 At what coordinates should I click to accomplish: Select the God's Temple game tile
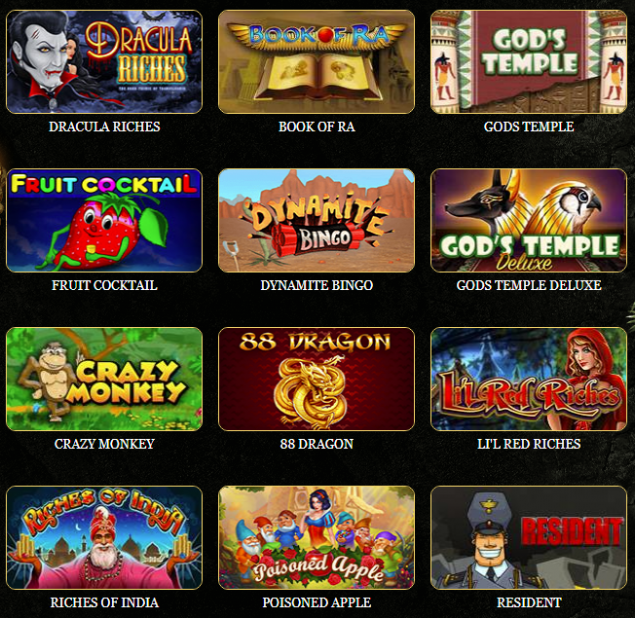(528, 62)
